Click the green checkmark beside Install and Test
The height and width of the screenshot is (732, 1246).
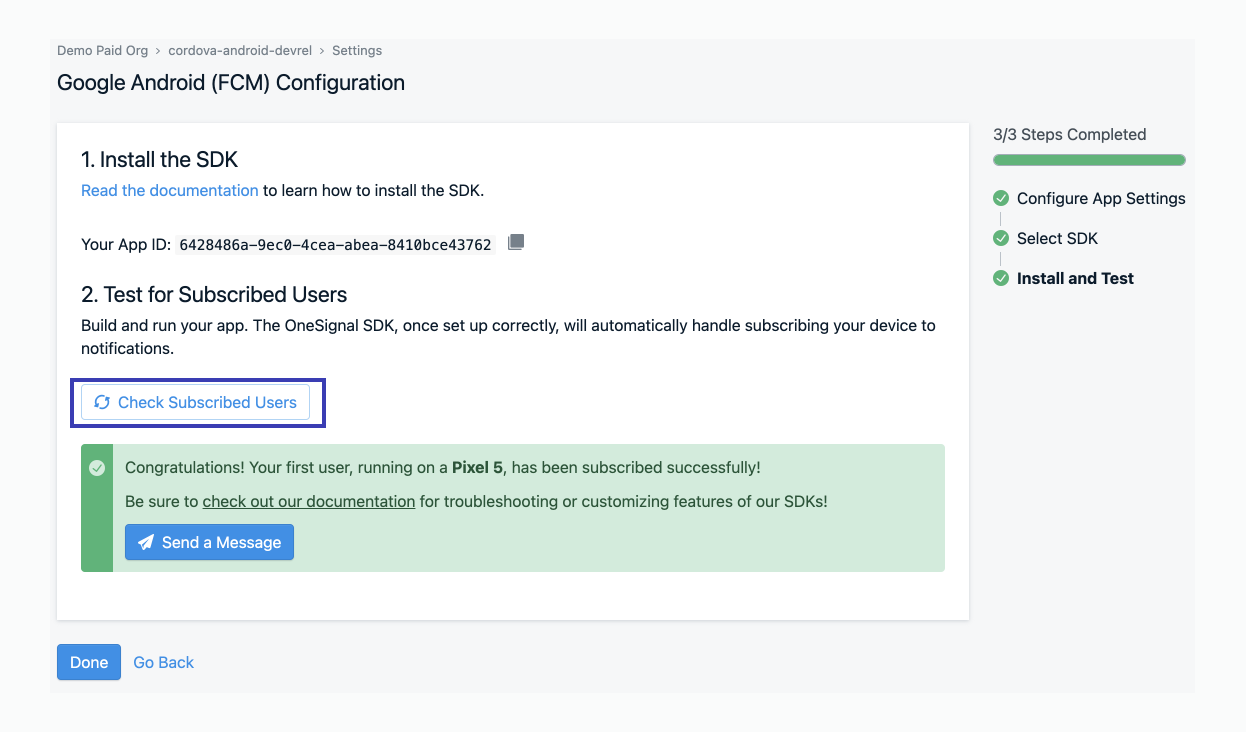coord(1001,278)
